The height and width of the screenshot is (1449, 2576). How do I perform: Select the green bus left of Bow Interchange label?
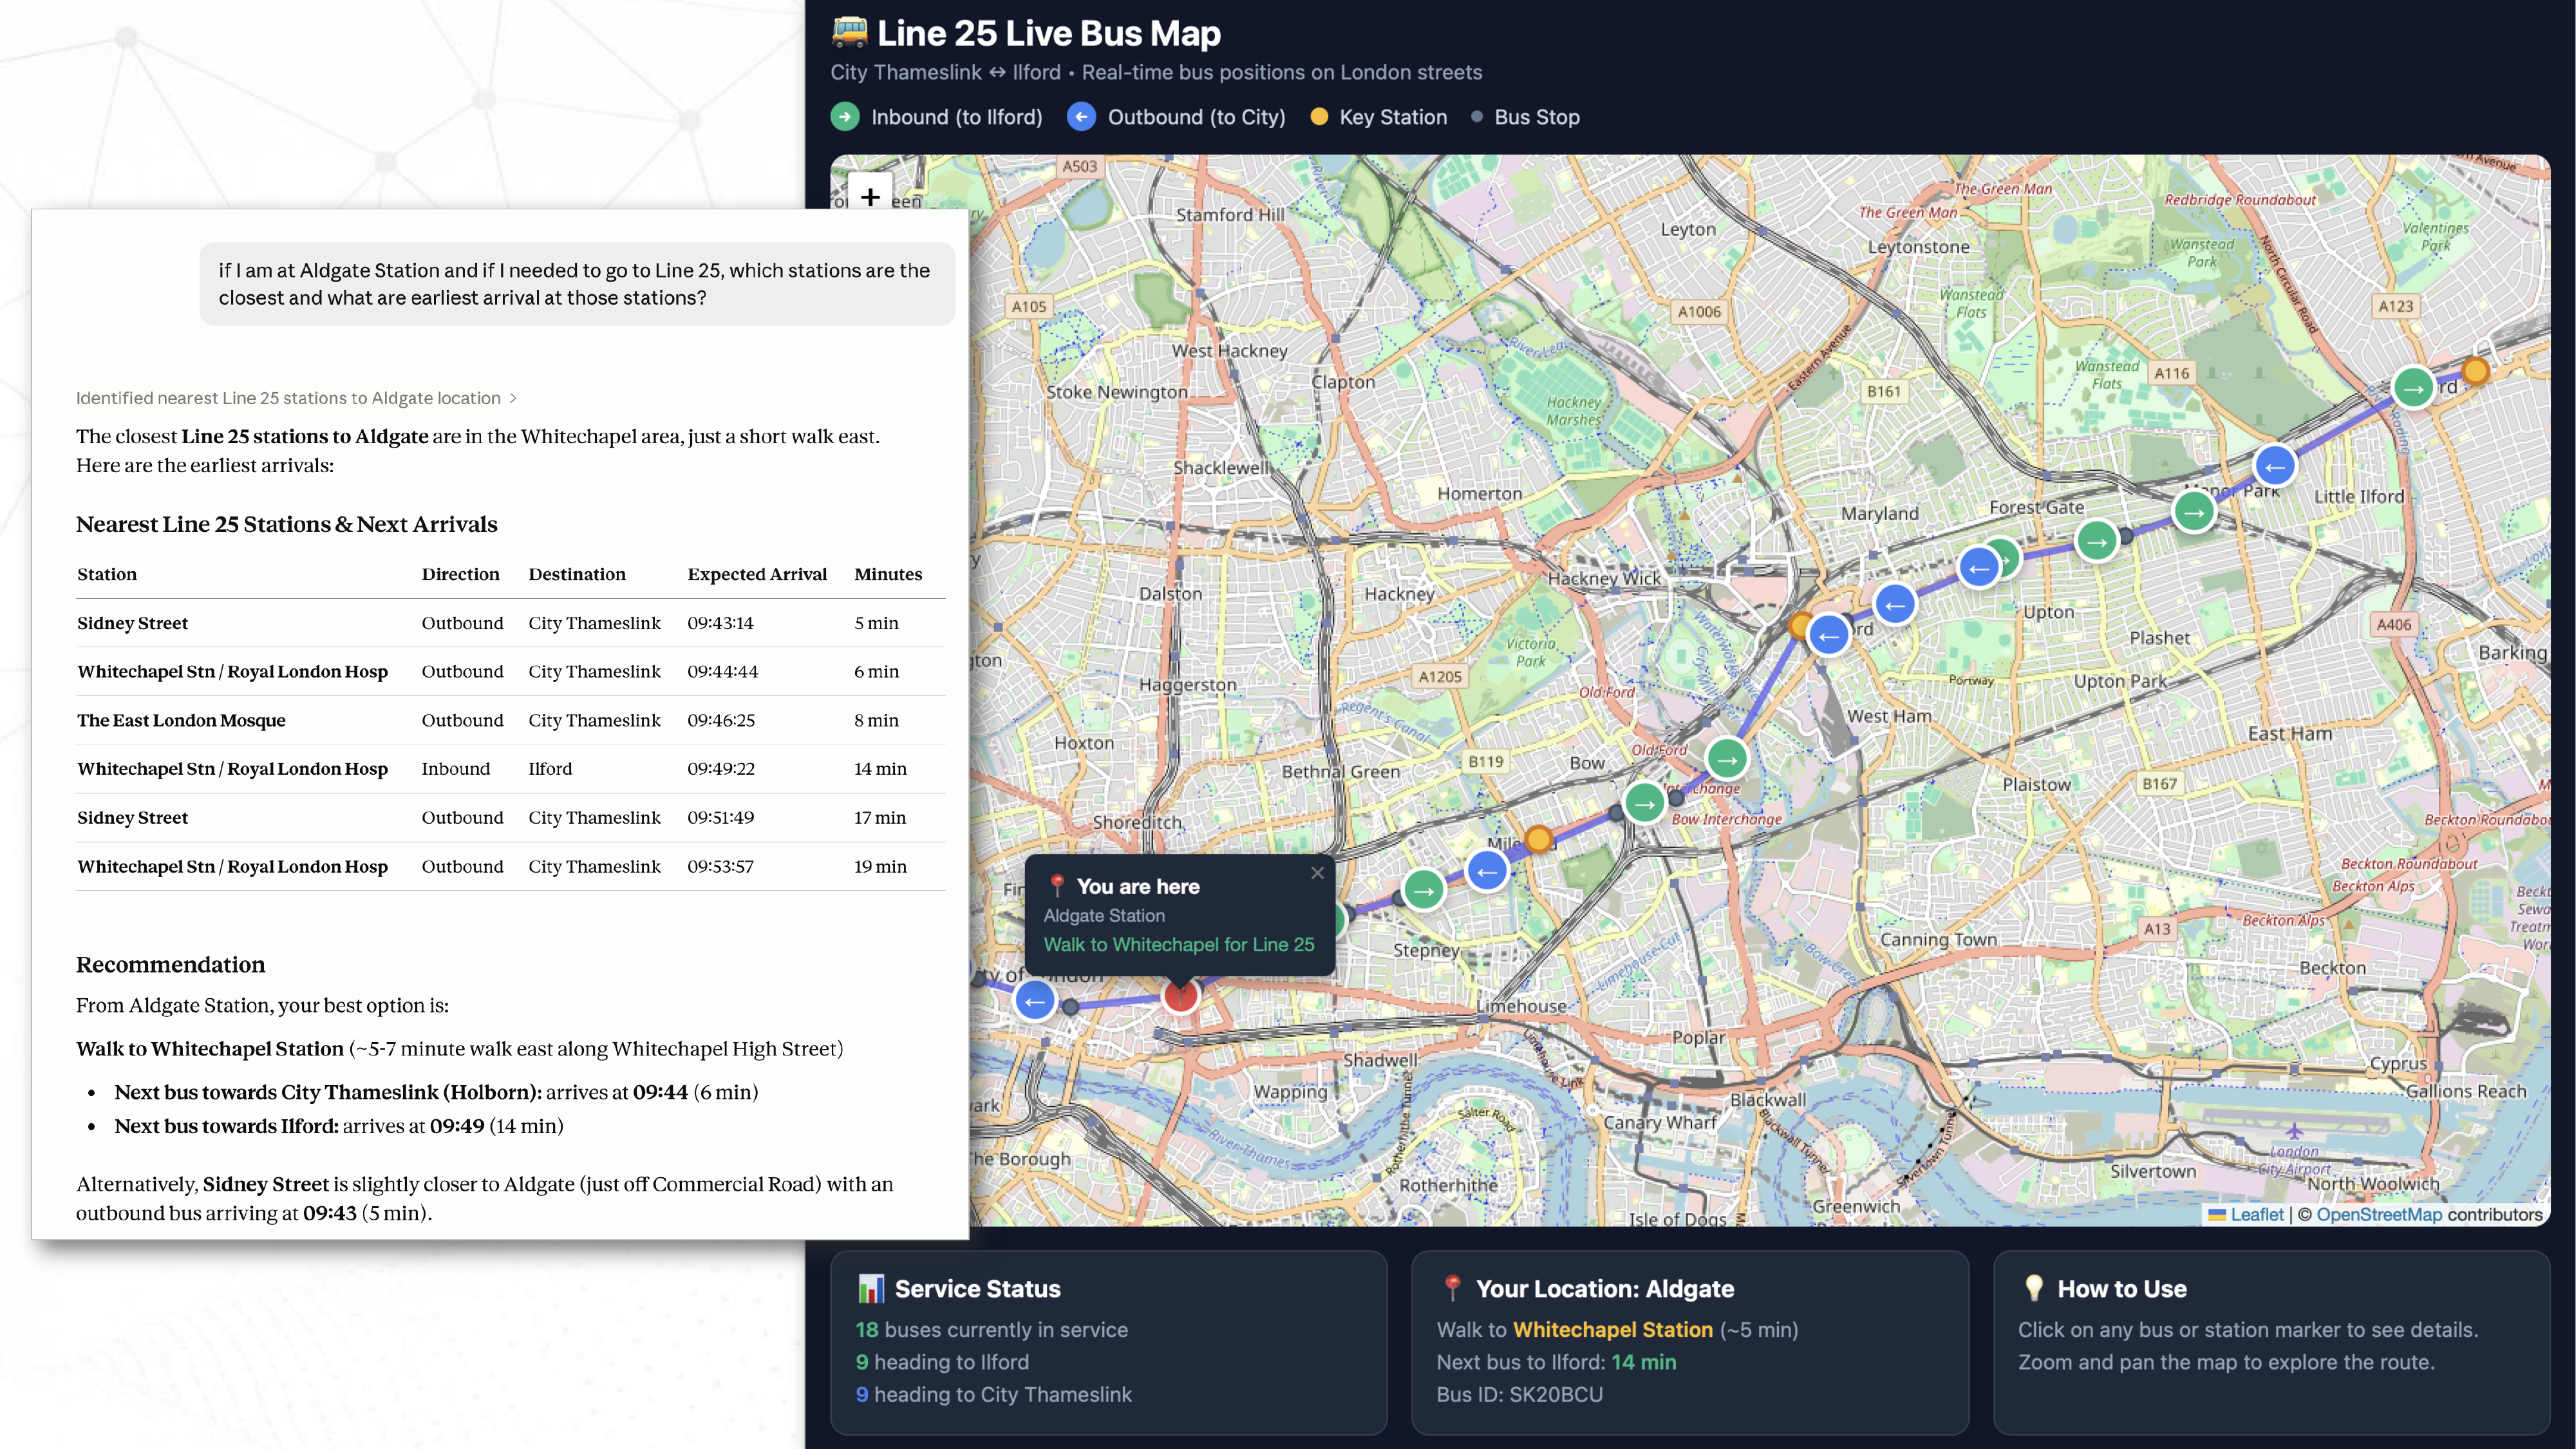click(x=1644, y=803)
